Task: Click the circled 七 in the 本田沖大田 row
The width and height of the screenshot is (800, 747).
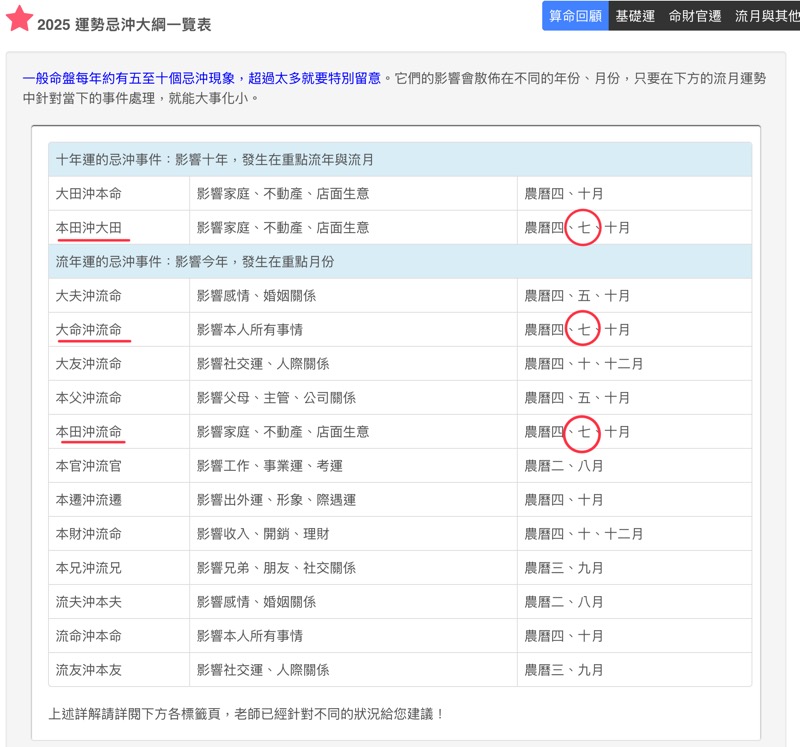Action: [583, 227]
